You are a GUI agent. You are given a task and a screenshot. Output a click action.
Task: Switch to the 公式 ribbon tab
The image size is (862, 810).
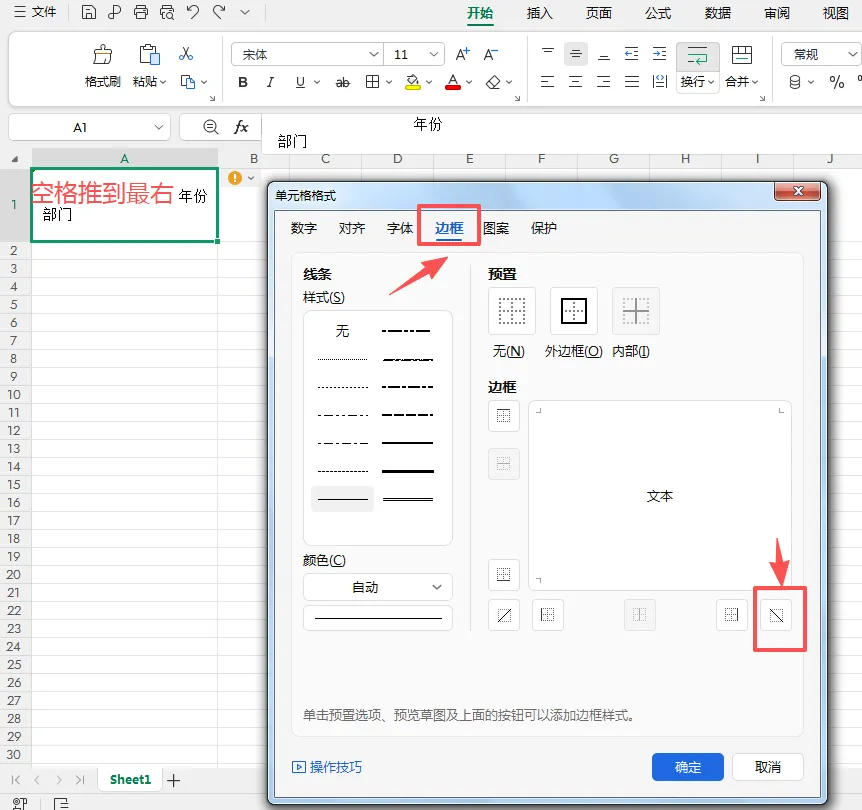tap(658, 13)
